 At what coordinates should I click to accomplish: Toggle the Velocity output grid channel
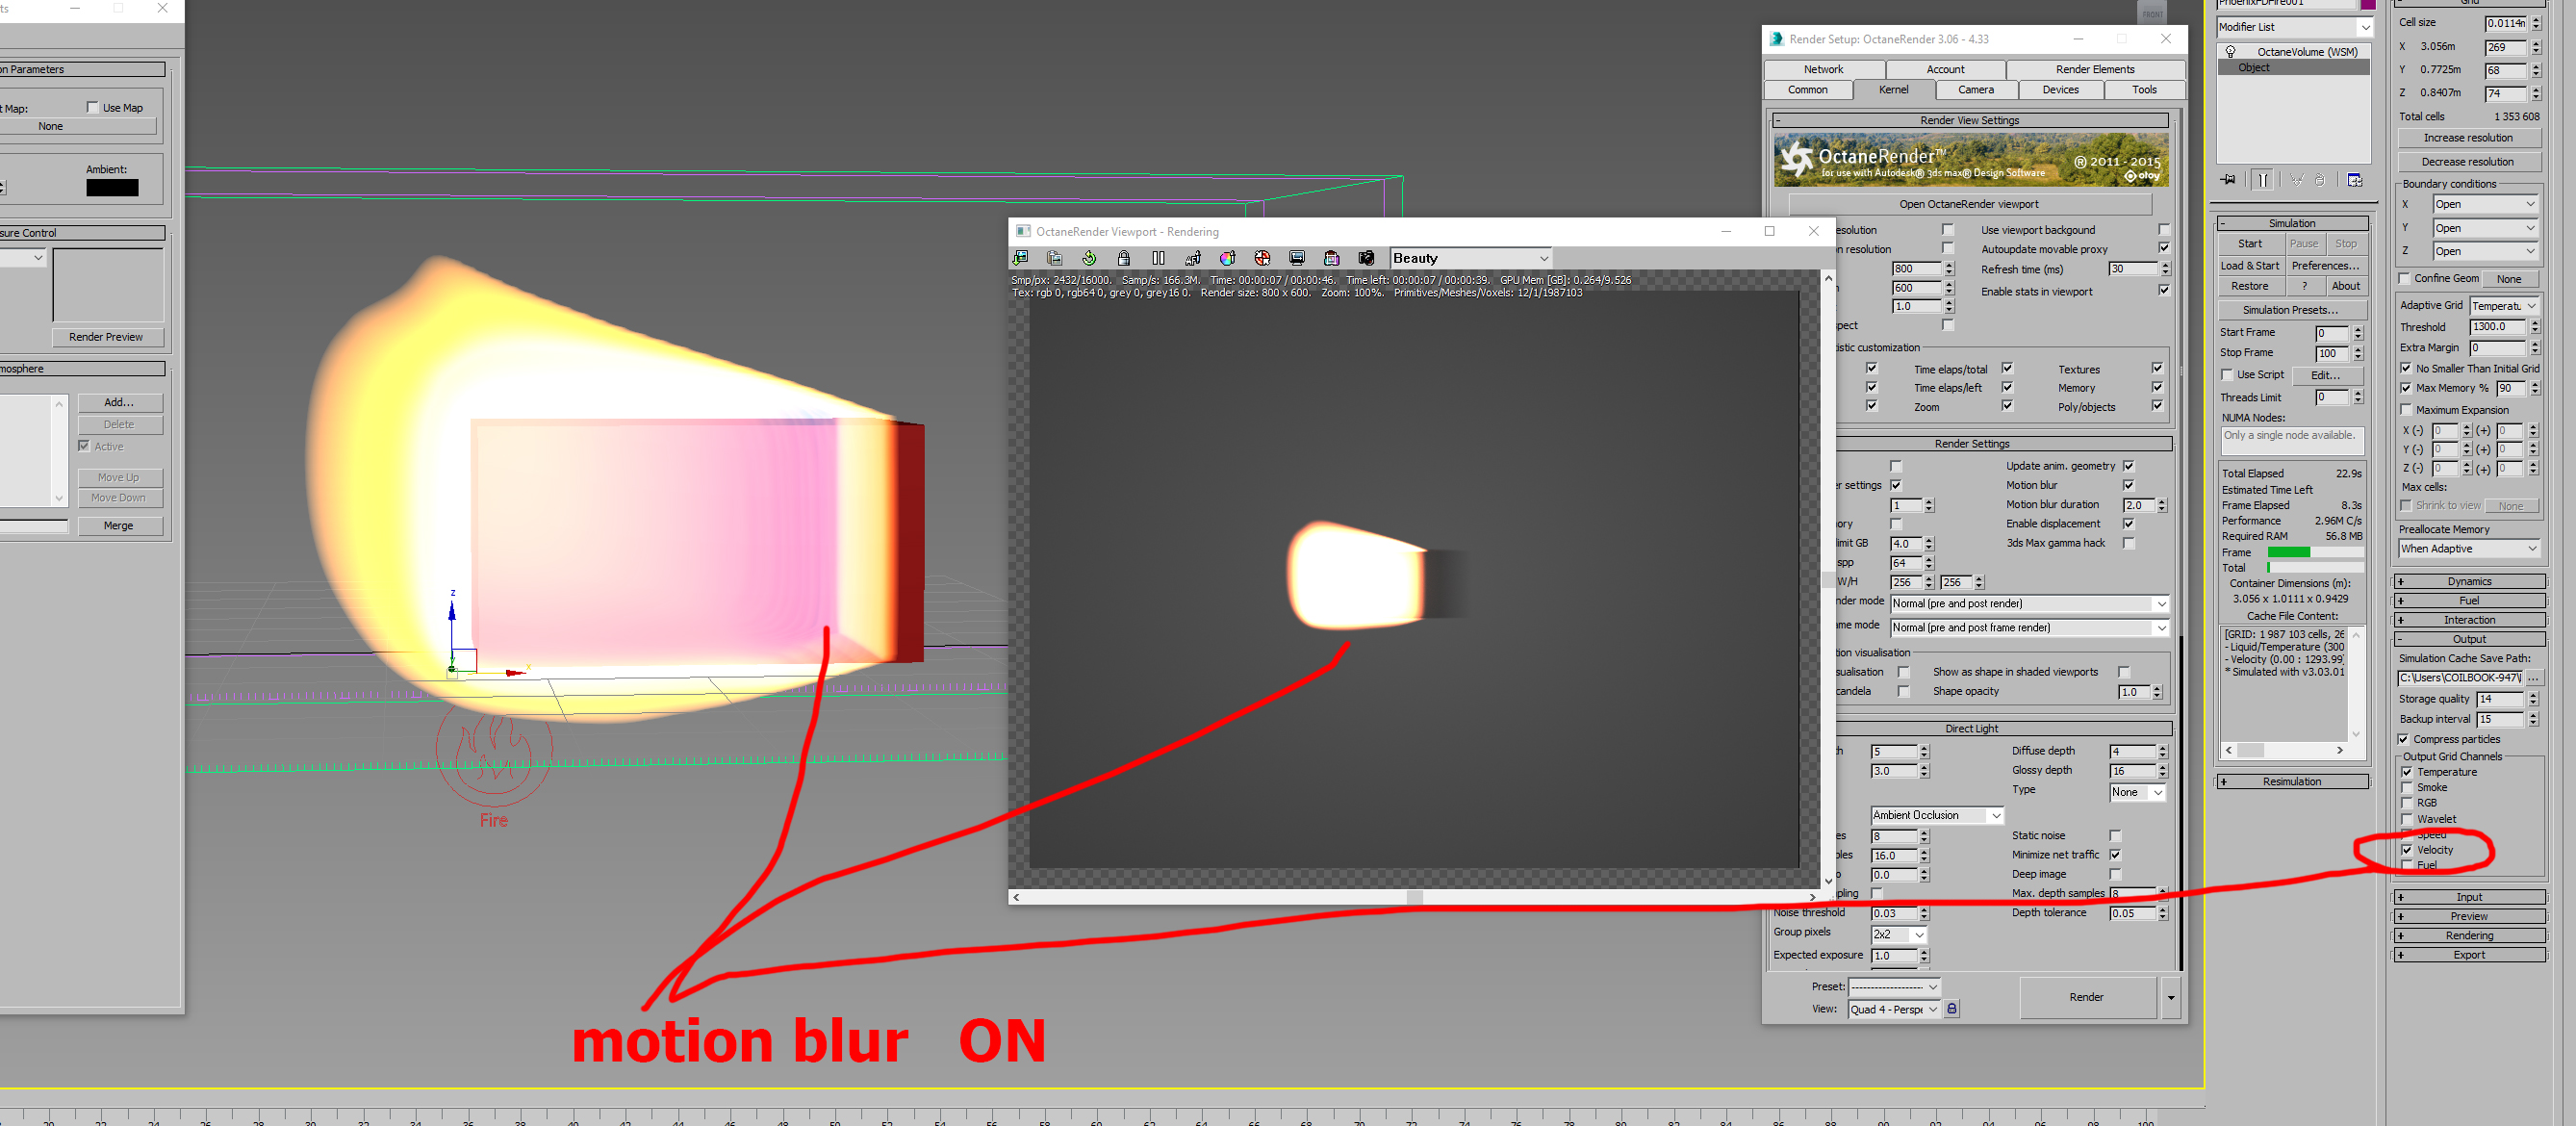[2407, 850]
